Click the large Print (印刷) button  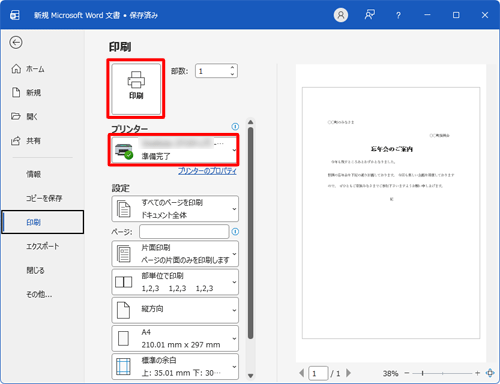136,89
